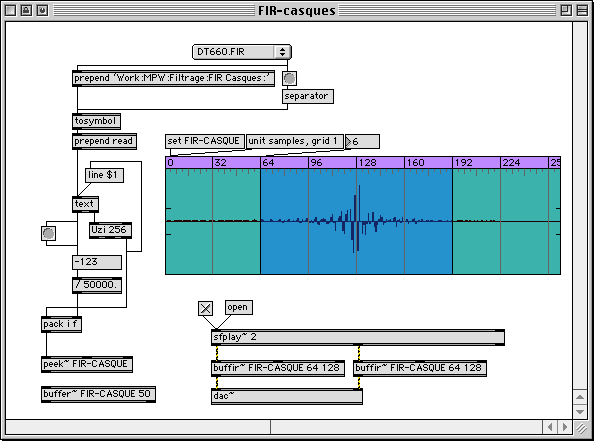Click the horizontal scrollbar right arrow
The height and width of the screenshot is (441, 594).
click(x=565, y=427)
